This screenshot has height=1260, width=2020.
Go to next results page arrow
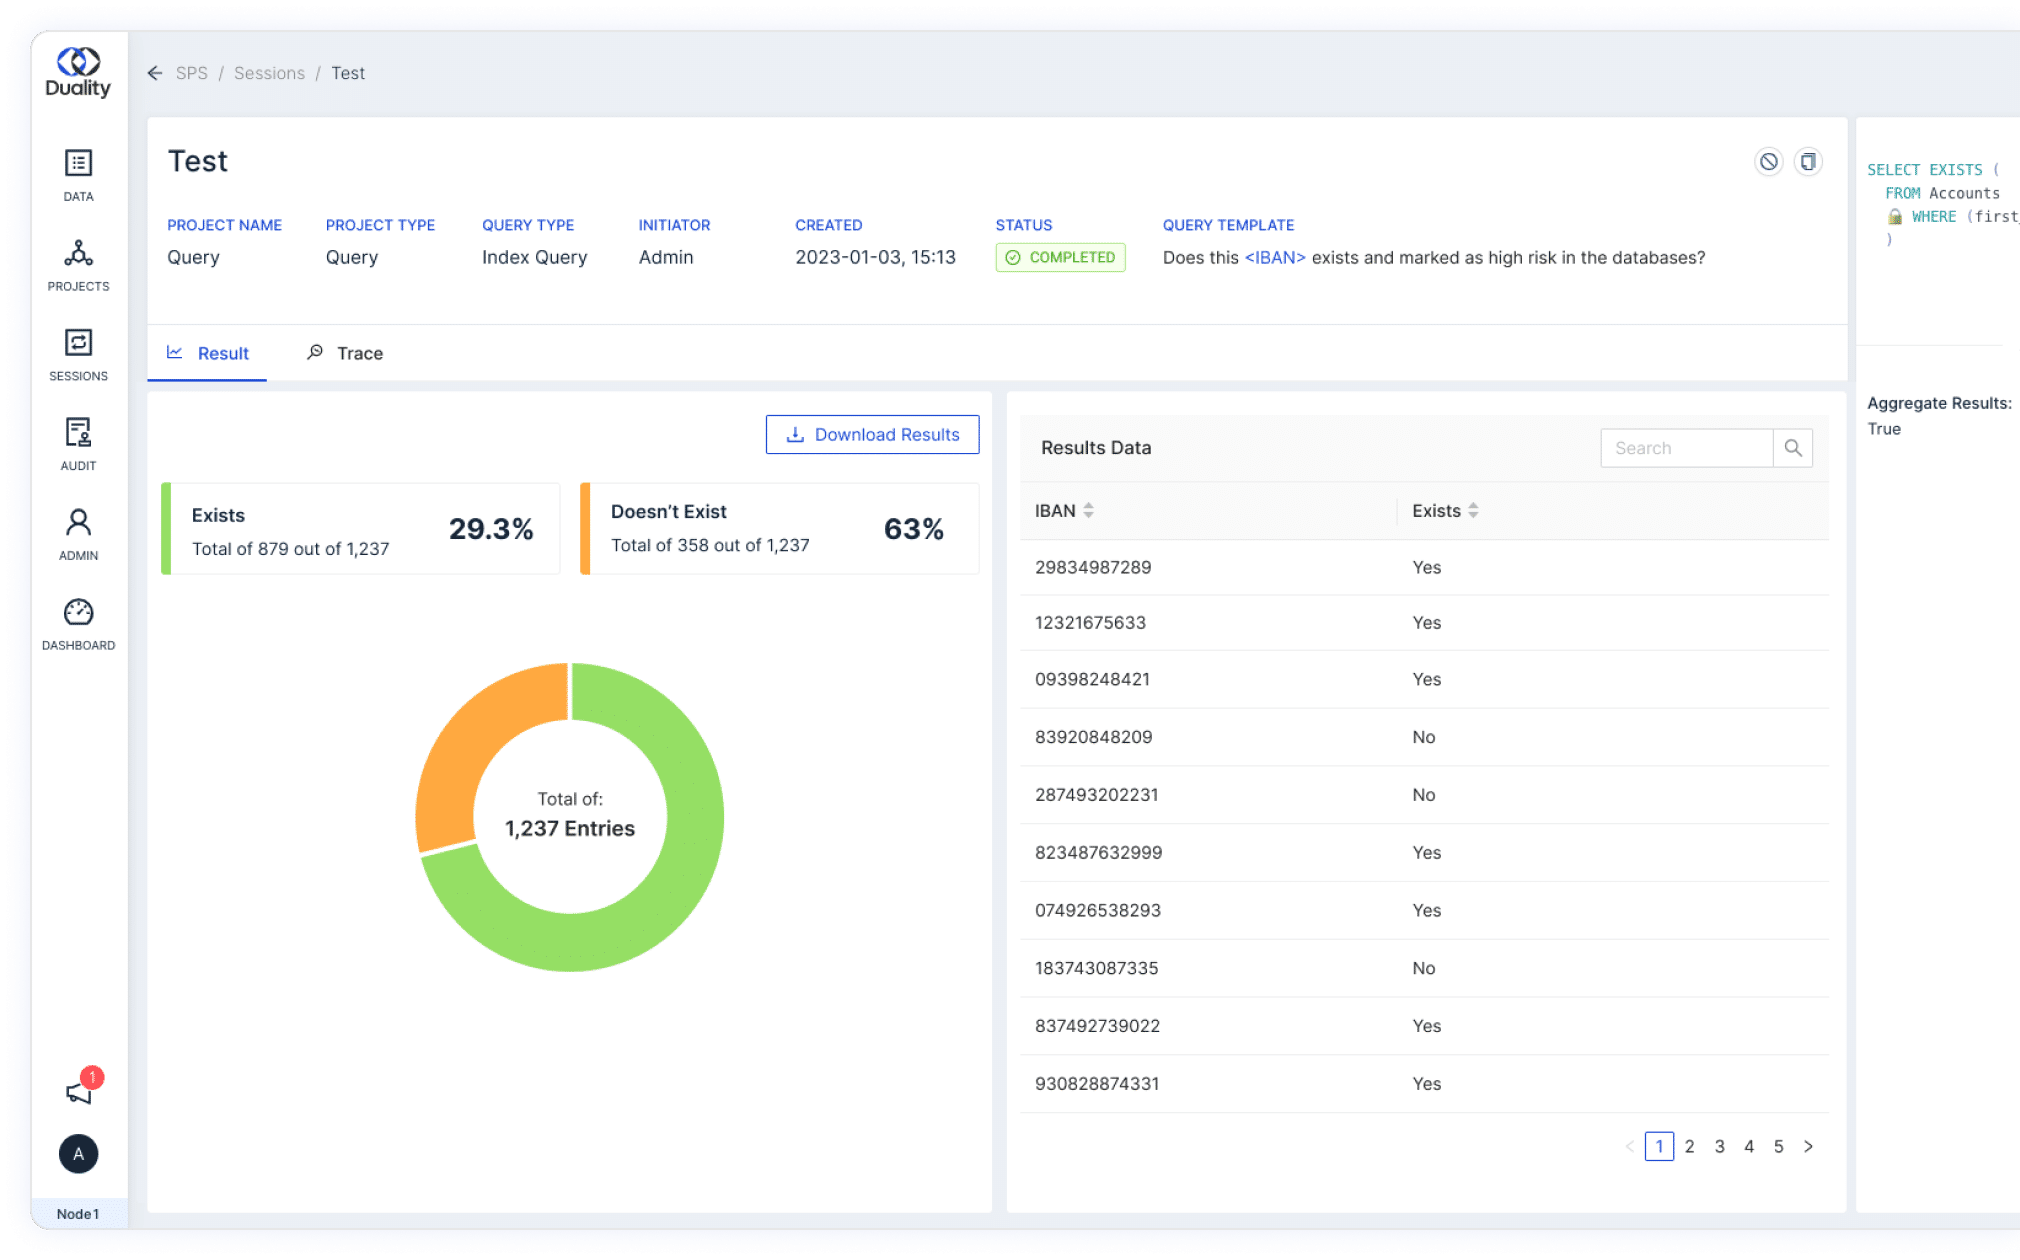pos(1808,1147)
